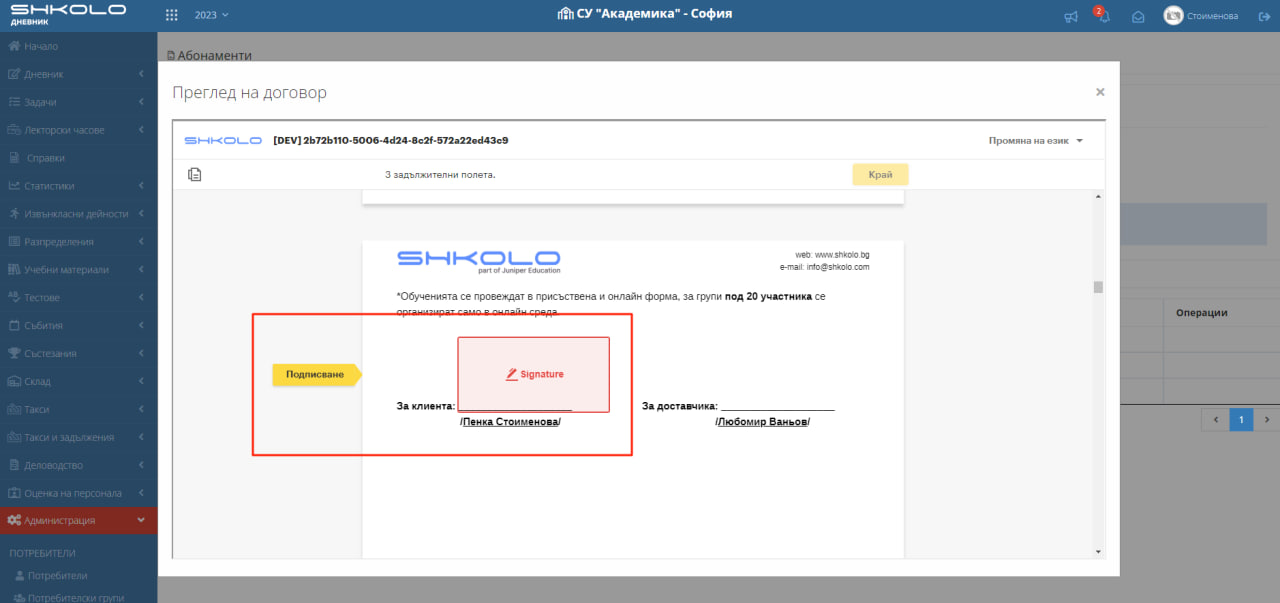Go to the next pagination page

pos(1266,420)
